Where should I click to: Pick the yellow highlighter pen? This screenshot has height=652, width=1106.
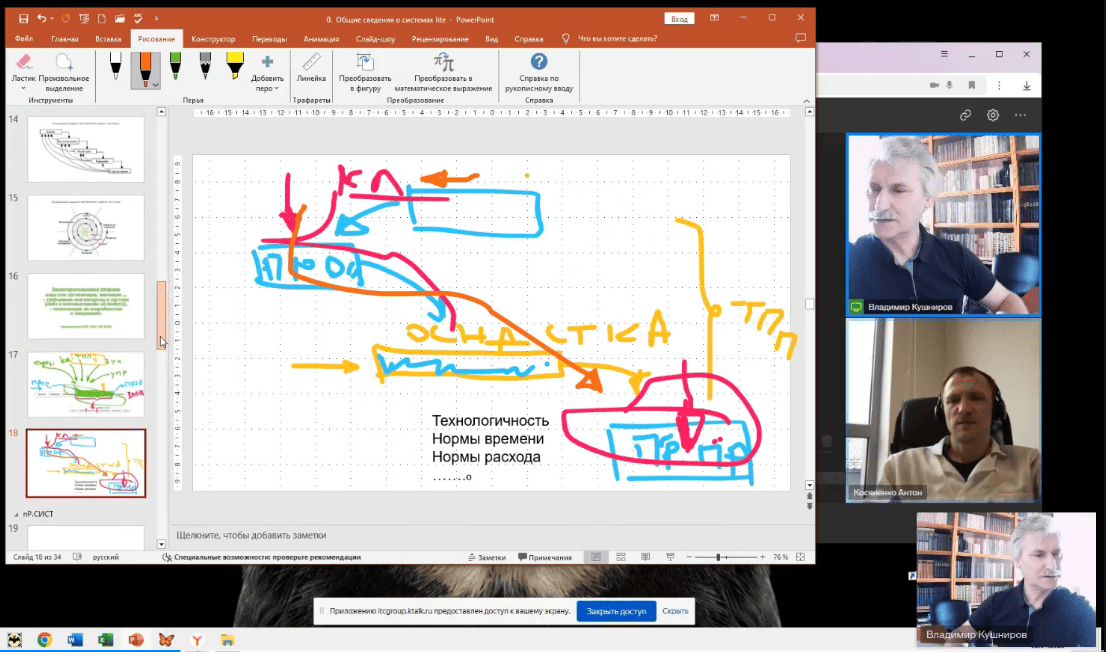[235, 66]
